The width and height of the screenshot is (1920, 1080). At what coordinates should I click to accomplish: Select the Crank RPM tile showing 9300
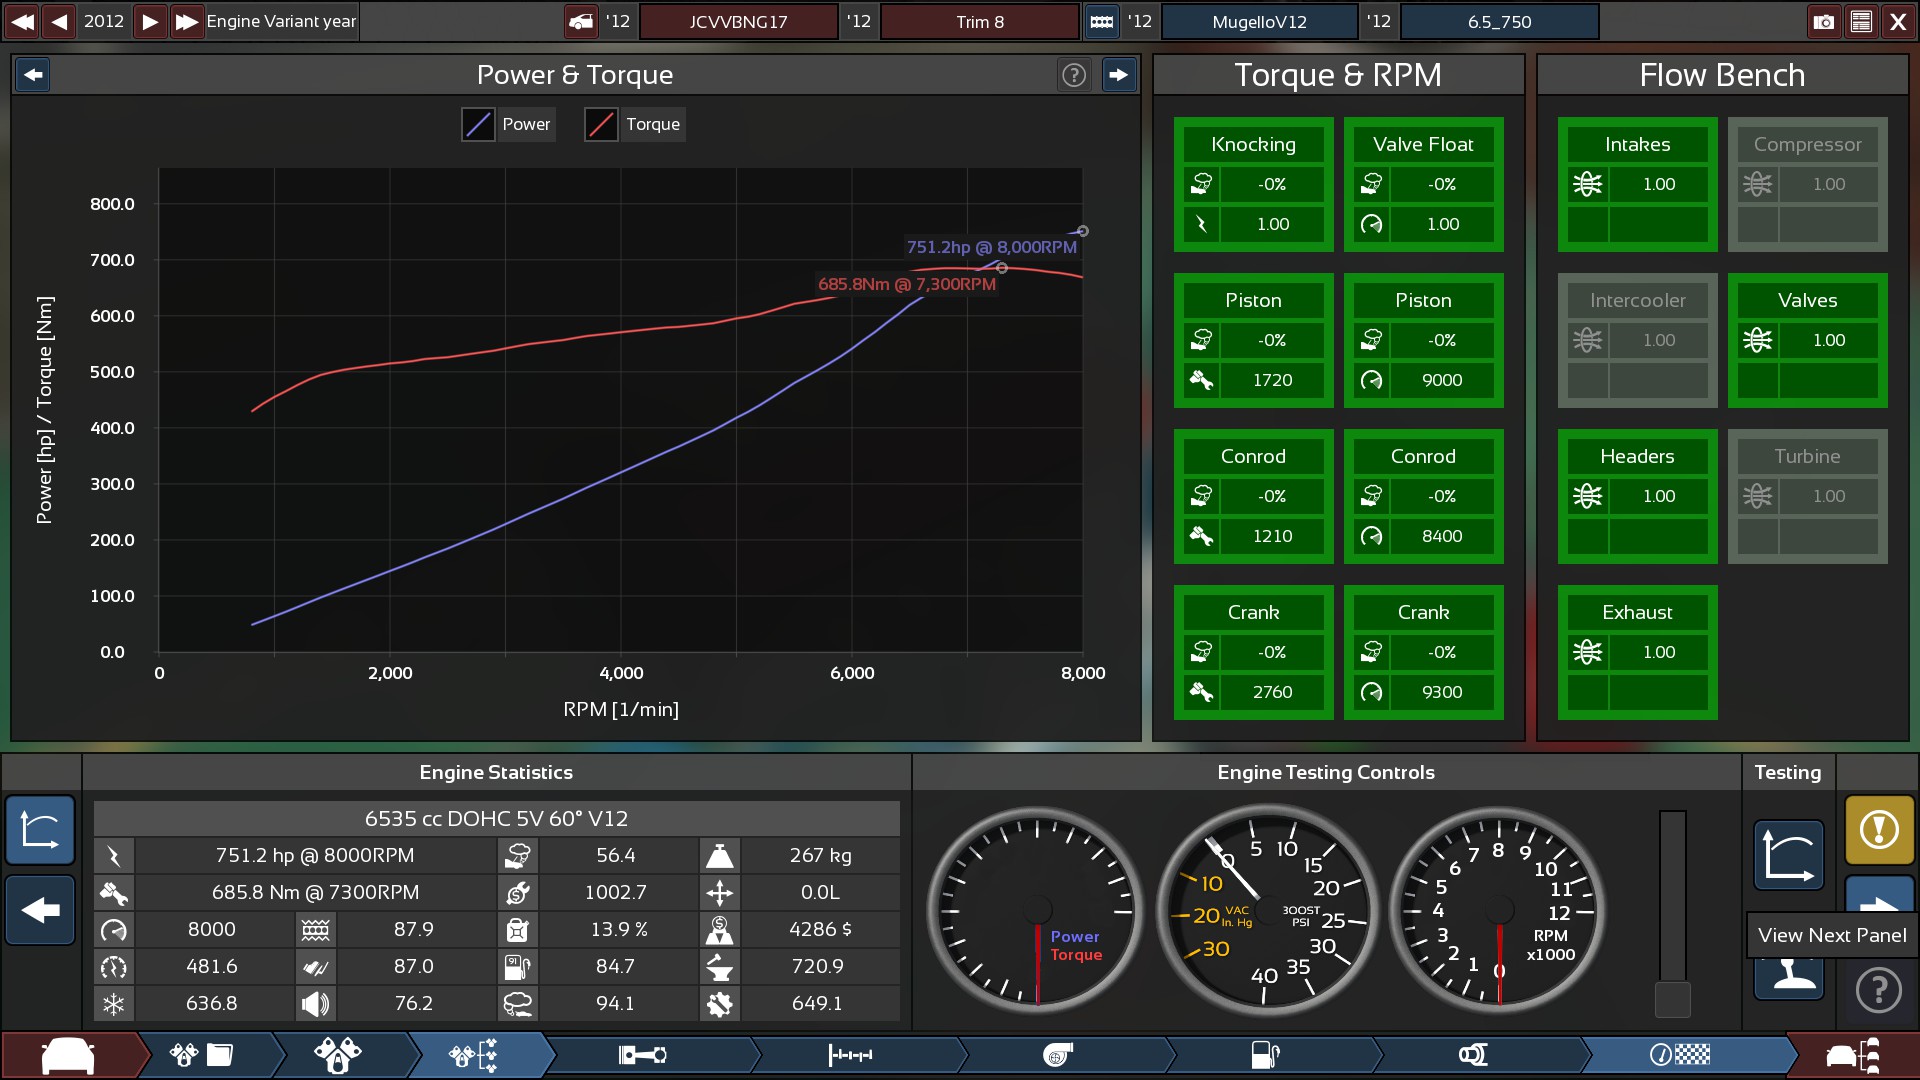(x=1423, y=652)
